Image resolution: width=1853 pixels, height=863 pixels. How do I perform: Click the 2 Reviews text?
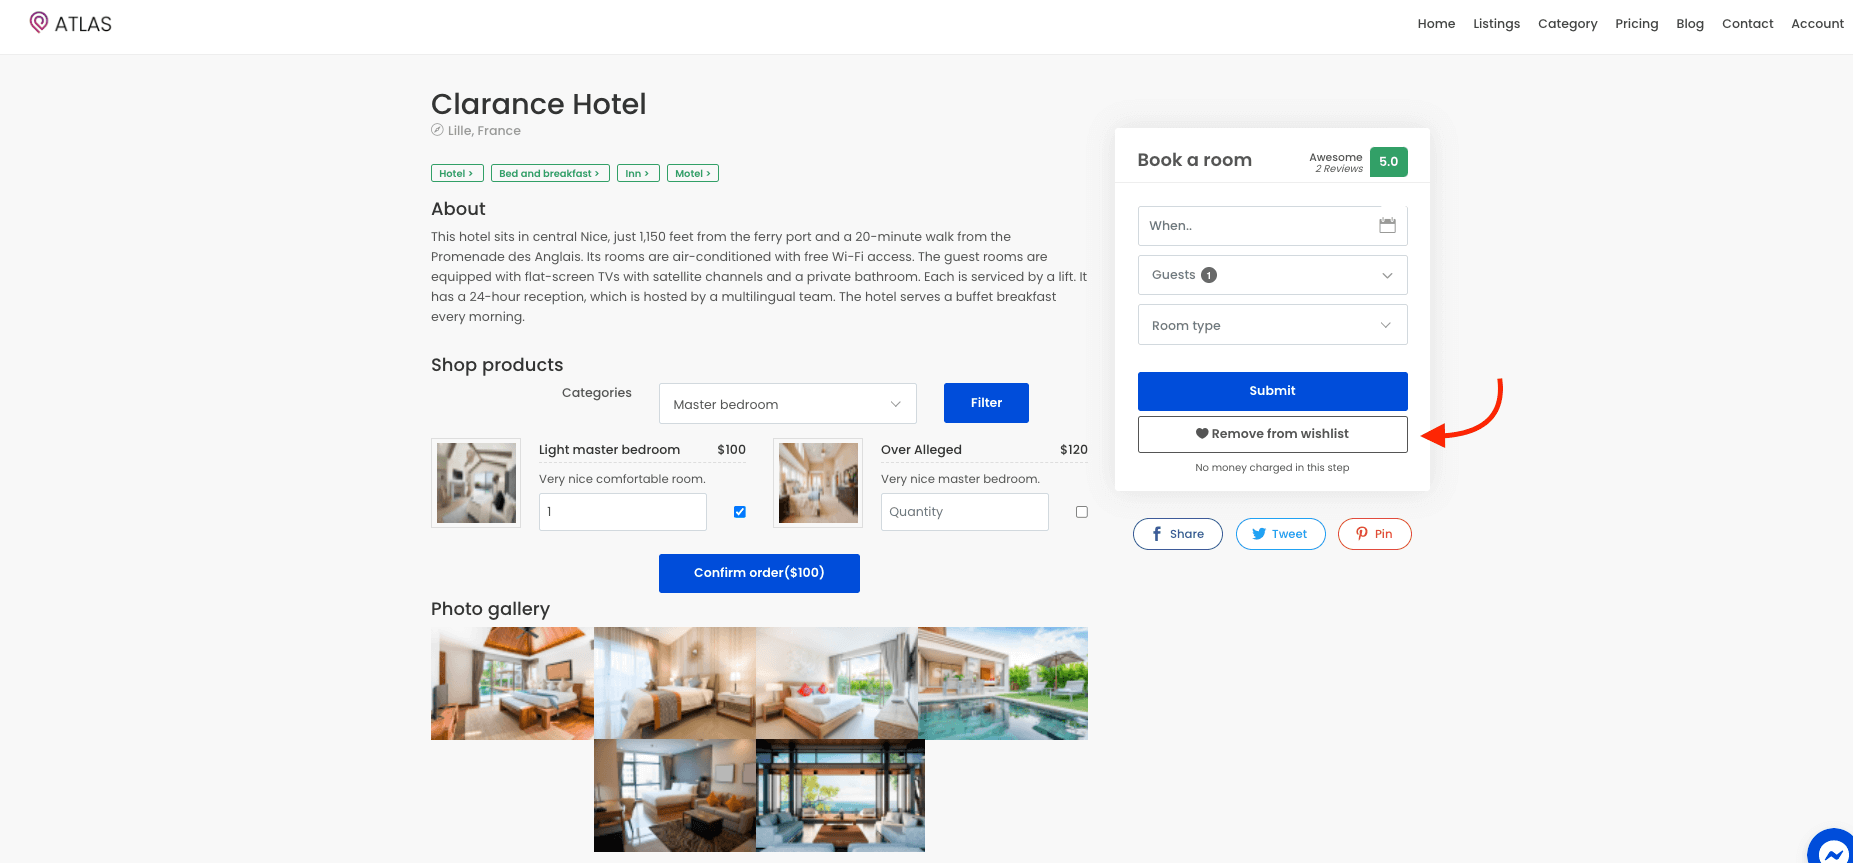1339,169
